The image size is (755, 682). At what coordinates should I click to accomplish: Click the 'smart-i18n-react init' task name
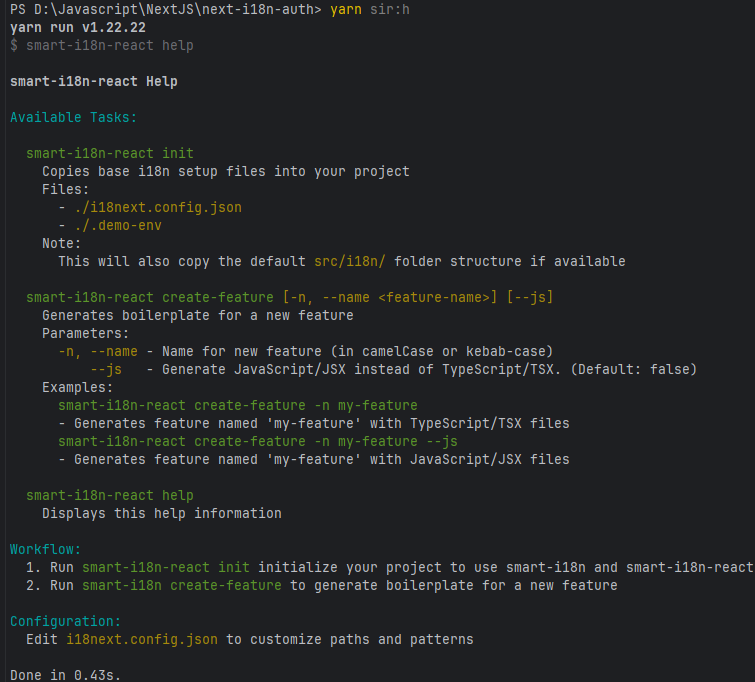click(x=110, y=154)
